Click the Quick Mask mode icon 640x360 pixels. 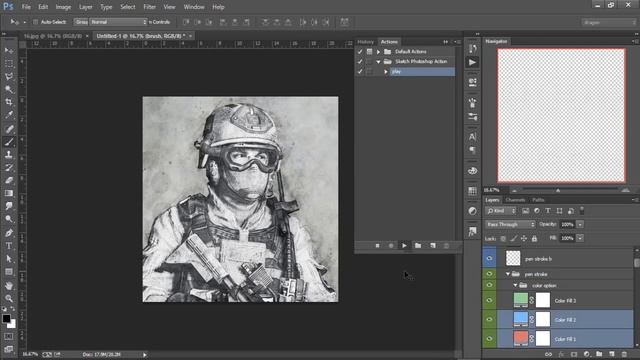[9, 336]
